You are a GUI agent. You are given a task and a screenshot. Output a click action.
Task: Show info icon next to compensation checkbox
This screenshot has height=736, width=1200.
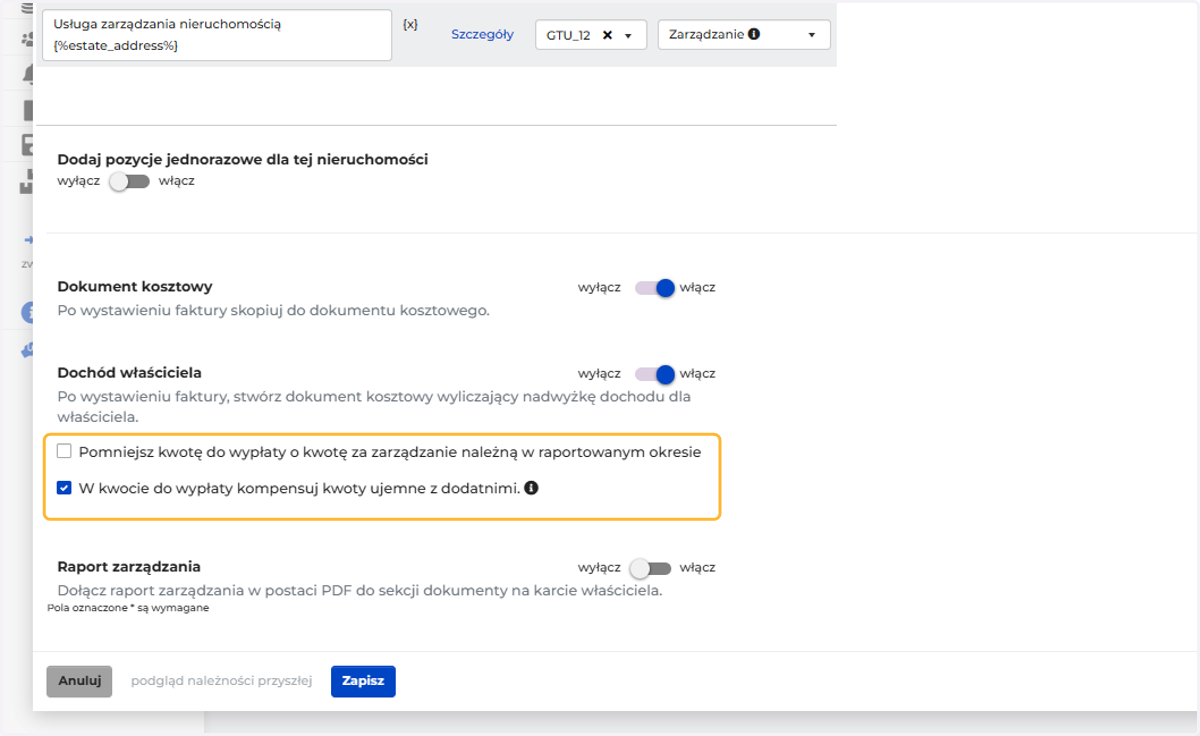[531, 488]
